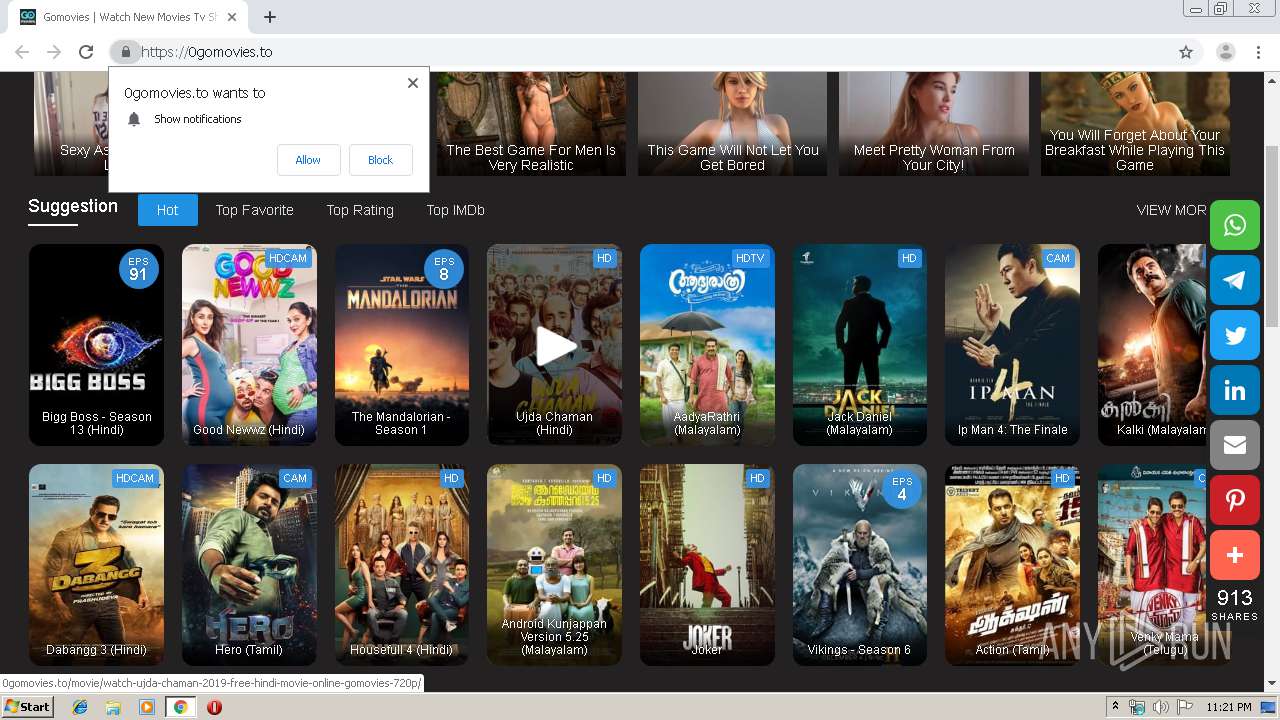Viewport: 1280px width, 720px height.
Task: Click the scrollbar down arrow
Action: pyautogui.click(x=1272, y=684)
